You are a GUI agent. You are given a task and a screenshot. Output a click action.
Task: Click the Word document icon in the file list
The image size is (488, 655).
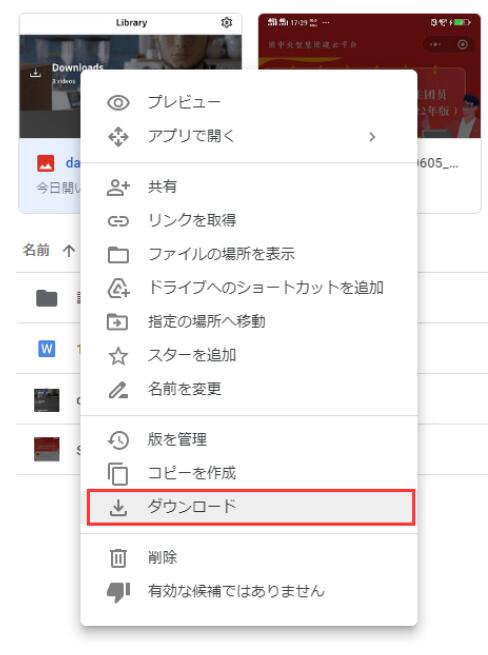(x=47, y=348)
